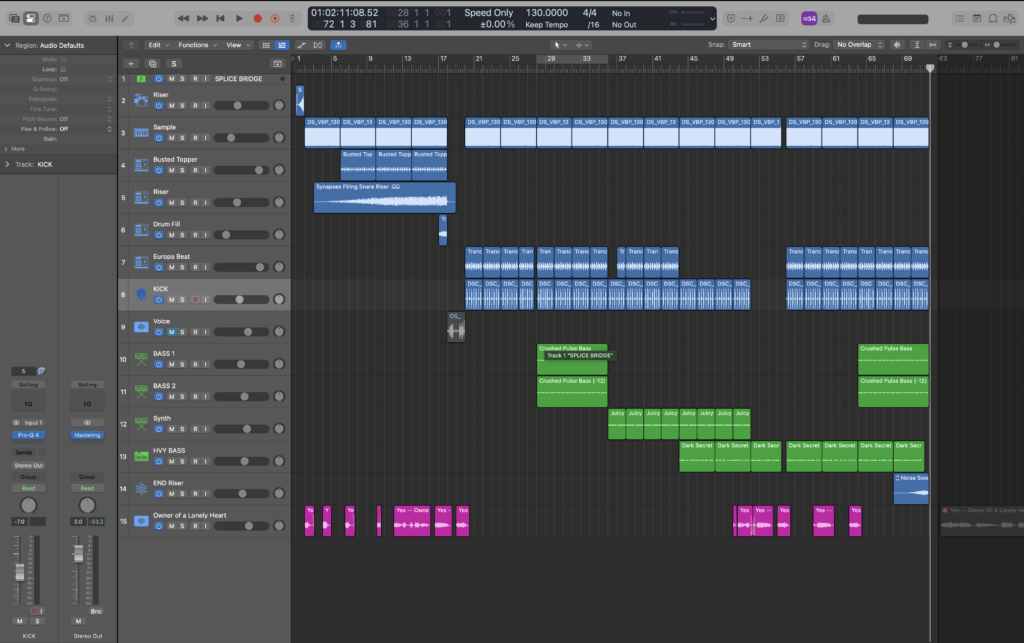Click the add new track plus button

pos(130,63)
